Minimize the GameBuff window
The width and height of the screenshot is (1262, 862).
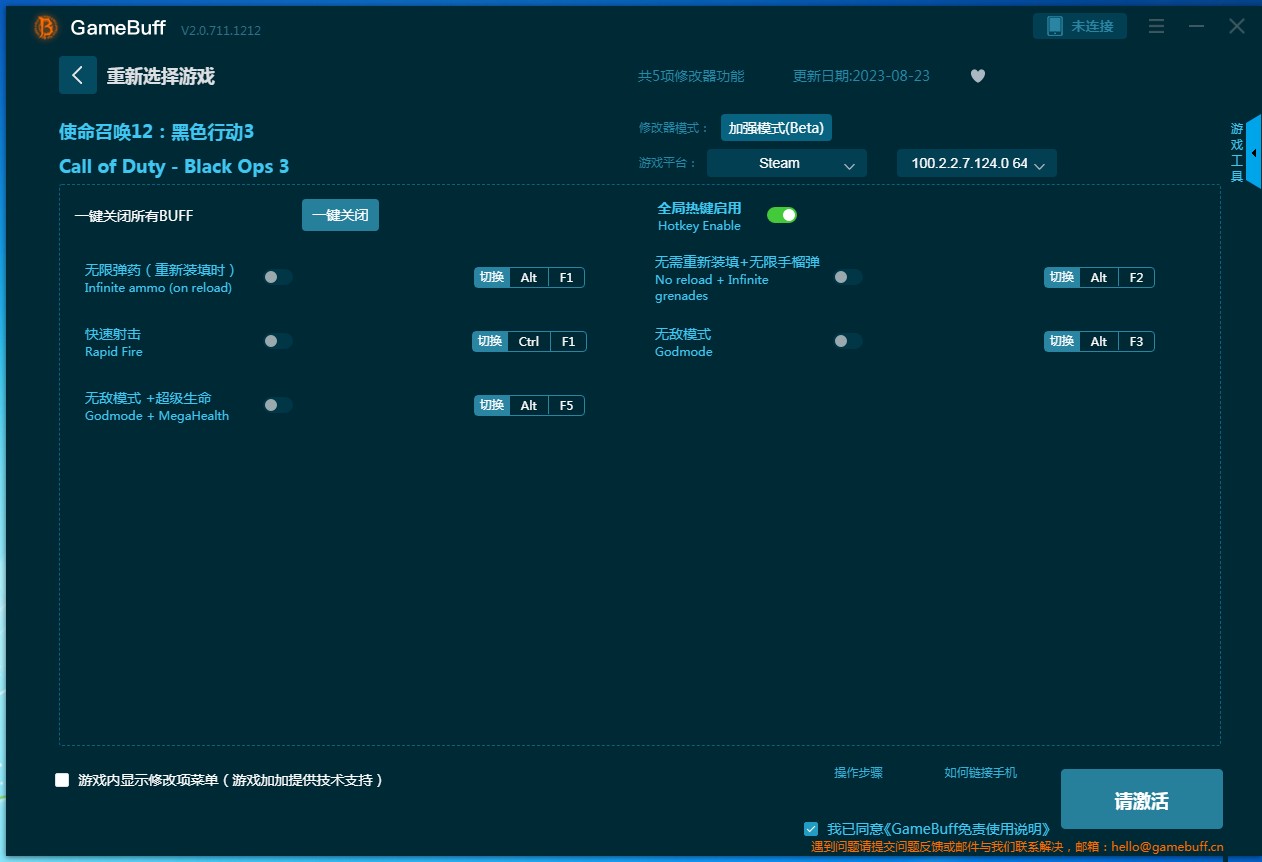(1196, 27)
